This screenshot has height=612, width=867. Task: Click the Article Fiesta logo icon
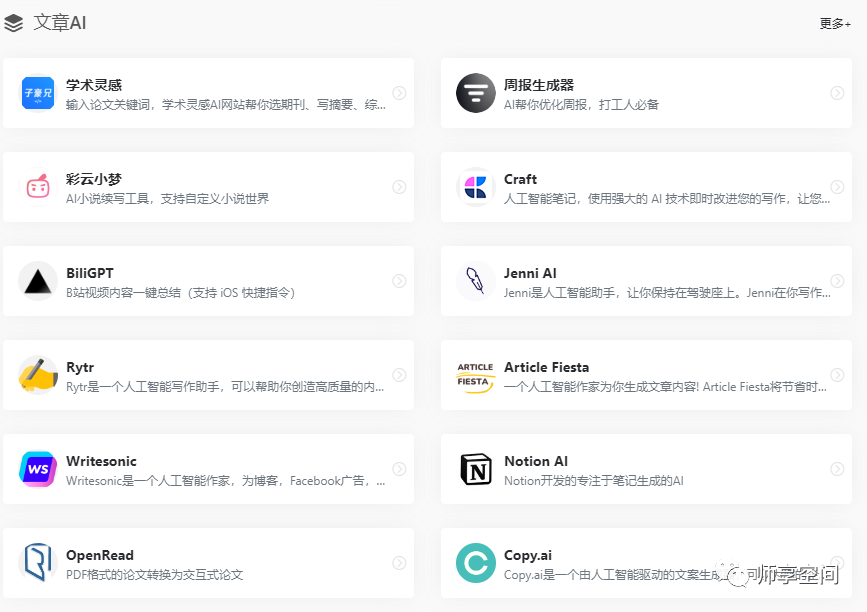[x=476, y=378]
